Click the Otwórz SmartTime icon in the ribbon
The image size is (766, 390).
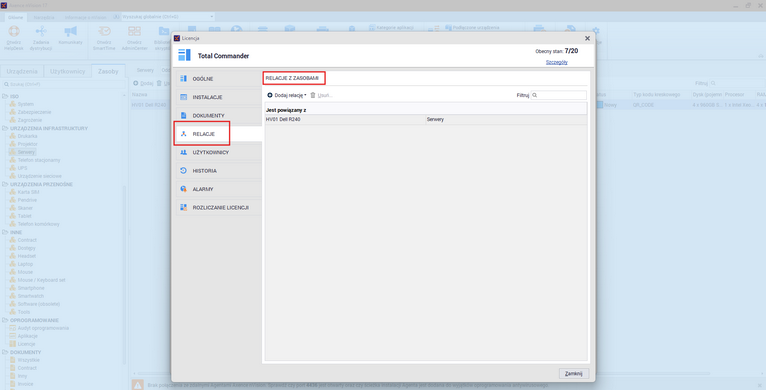[104, 31]
